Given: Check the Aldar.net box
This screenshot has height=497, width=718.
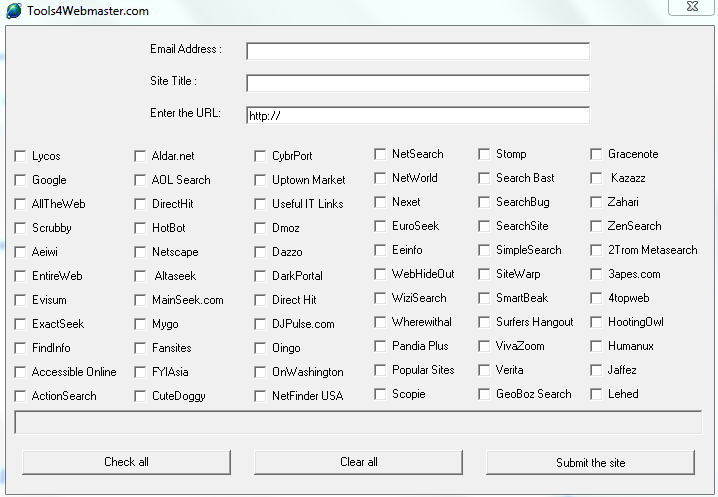Looking at the screenshot, I should 140,156.
